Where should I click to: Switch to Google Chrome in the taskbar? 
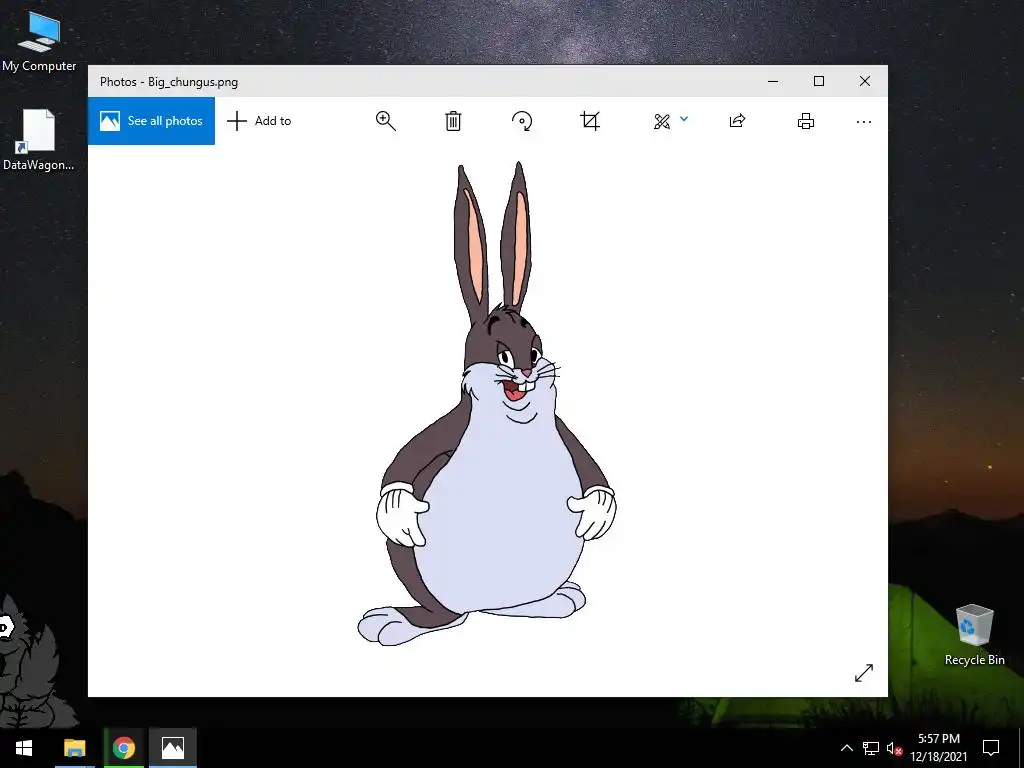[x=123, y=748]
